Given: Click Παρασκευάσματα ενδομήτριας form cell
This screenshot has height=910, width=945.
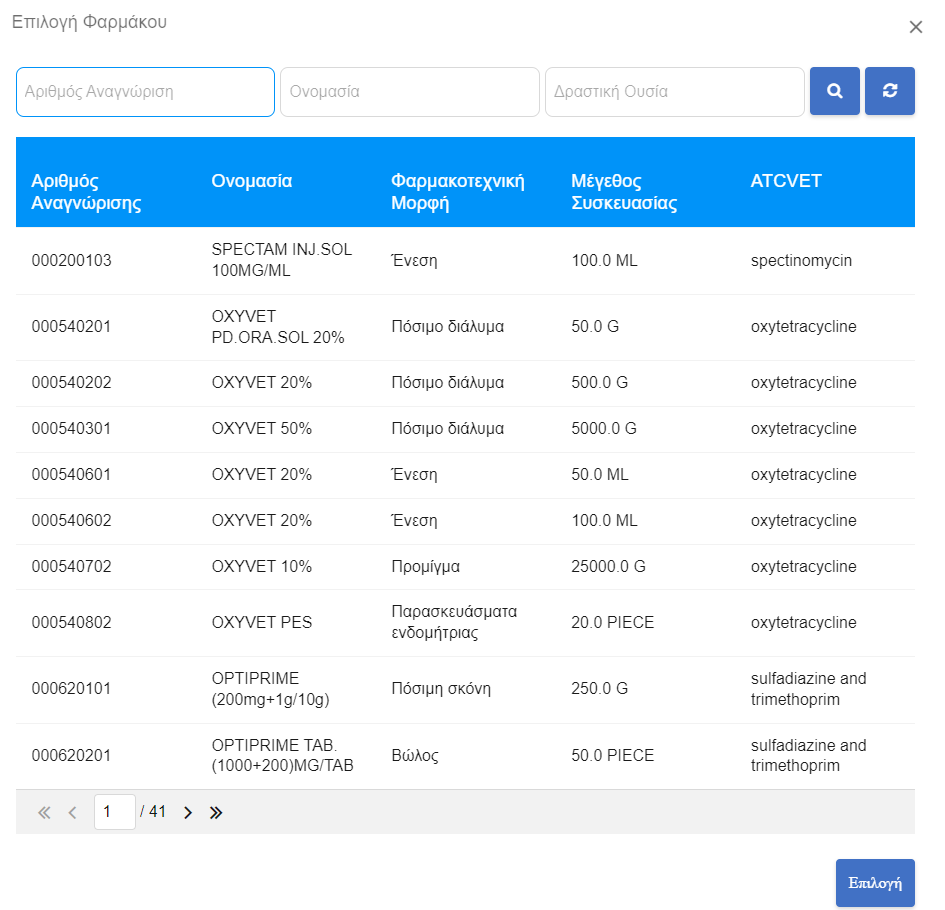Looking at the screenshot, I should [454, 622].
